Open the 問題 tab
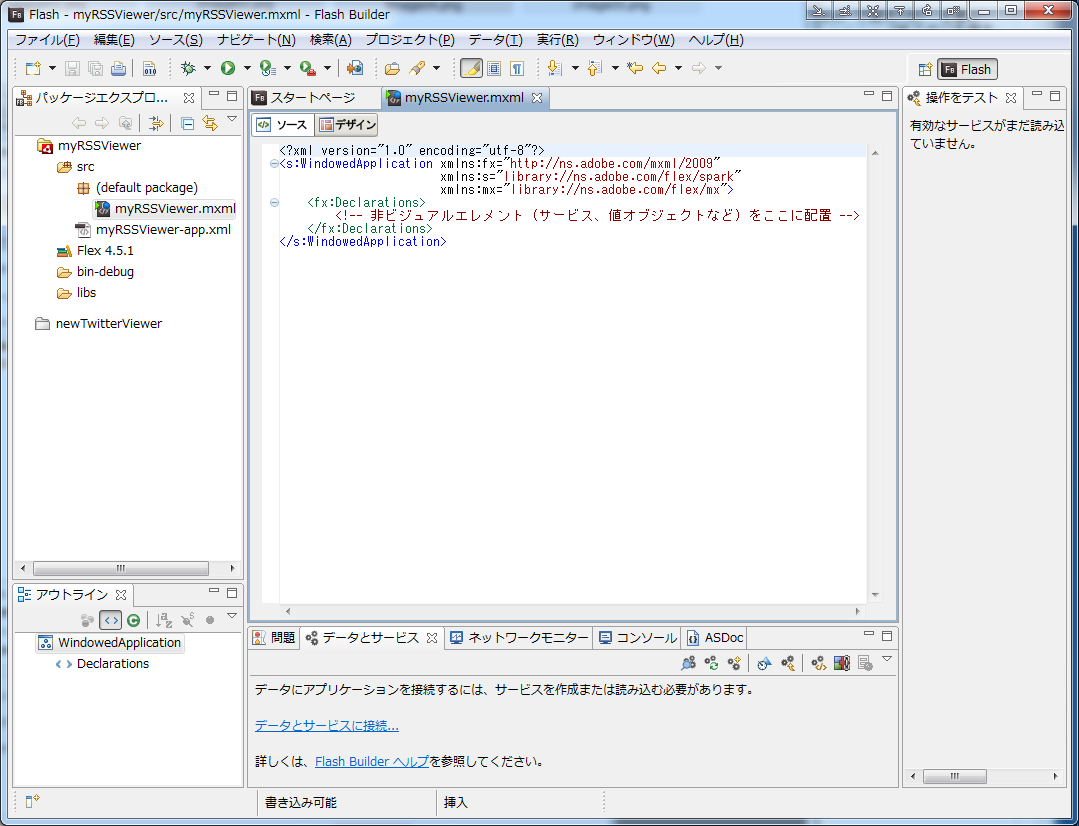 (274, 638)
